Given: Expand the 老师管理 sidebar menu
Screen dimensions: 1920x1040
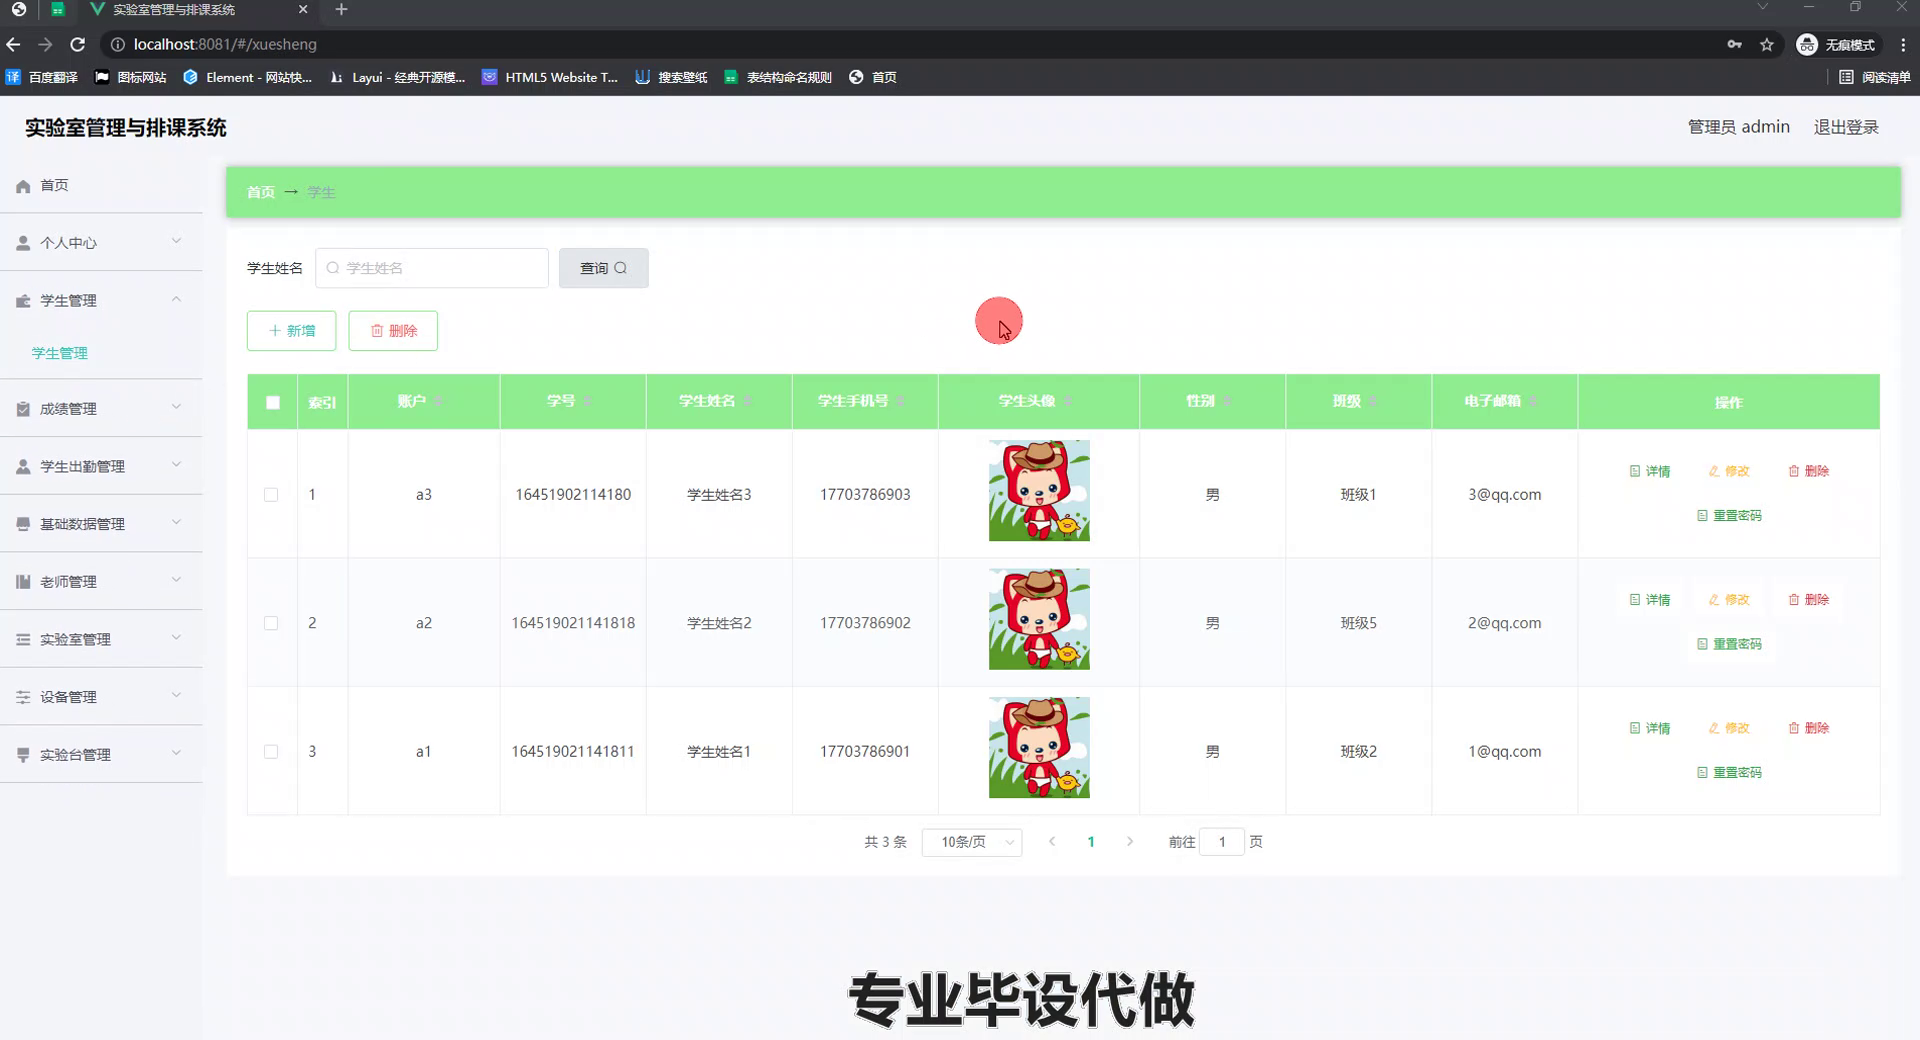Looking at the screenshot, I should click(100, 581).
